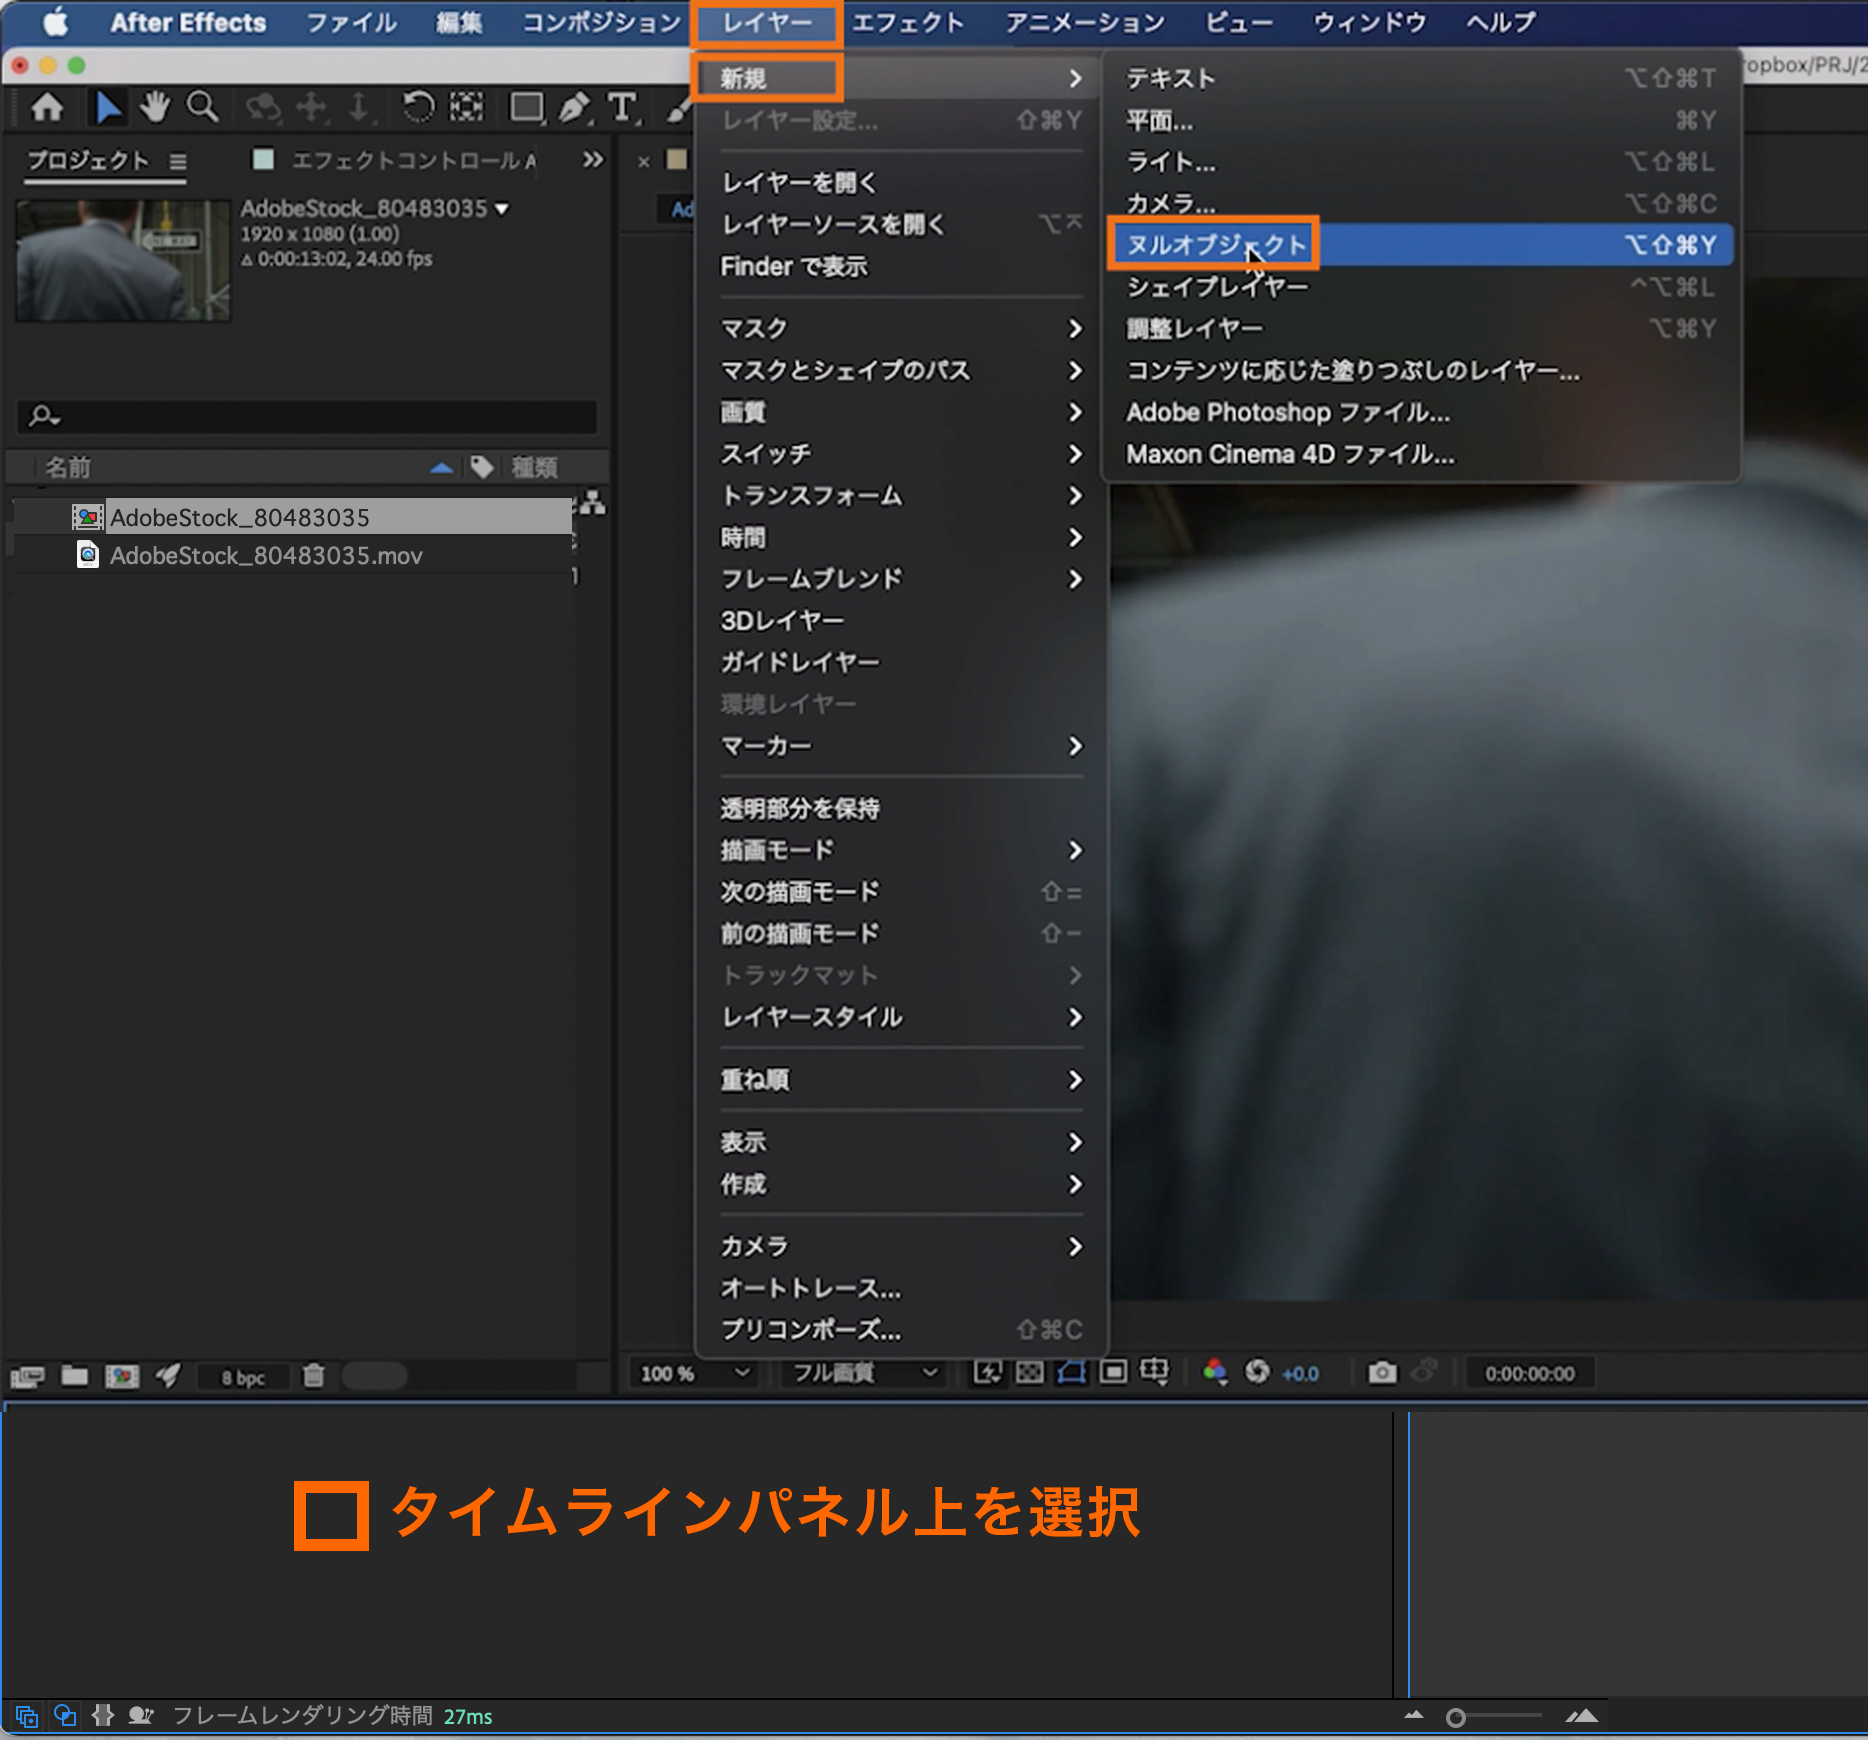
Task: Show hidden panel tabs with double chevron
Action: tap(593, 160)
